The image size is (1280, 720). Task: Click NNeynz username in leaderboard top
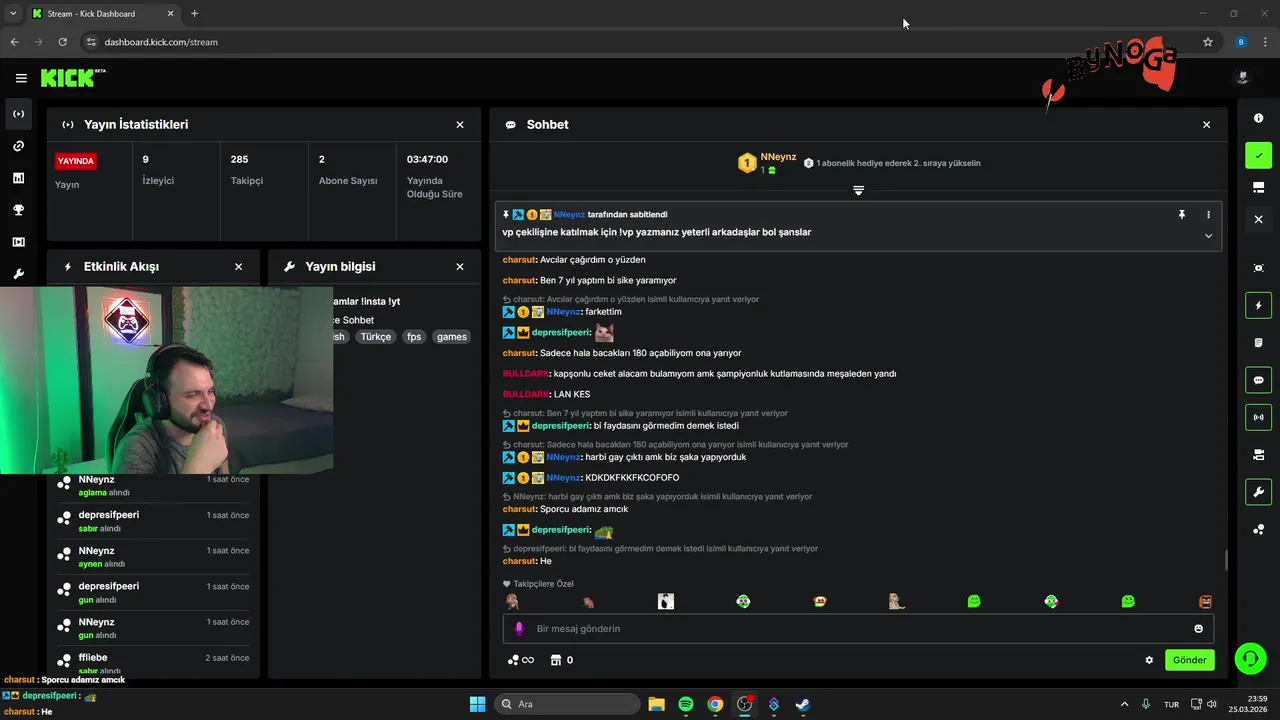pyautogui.click(x=778, y=157)
